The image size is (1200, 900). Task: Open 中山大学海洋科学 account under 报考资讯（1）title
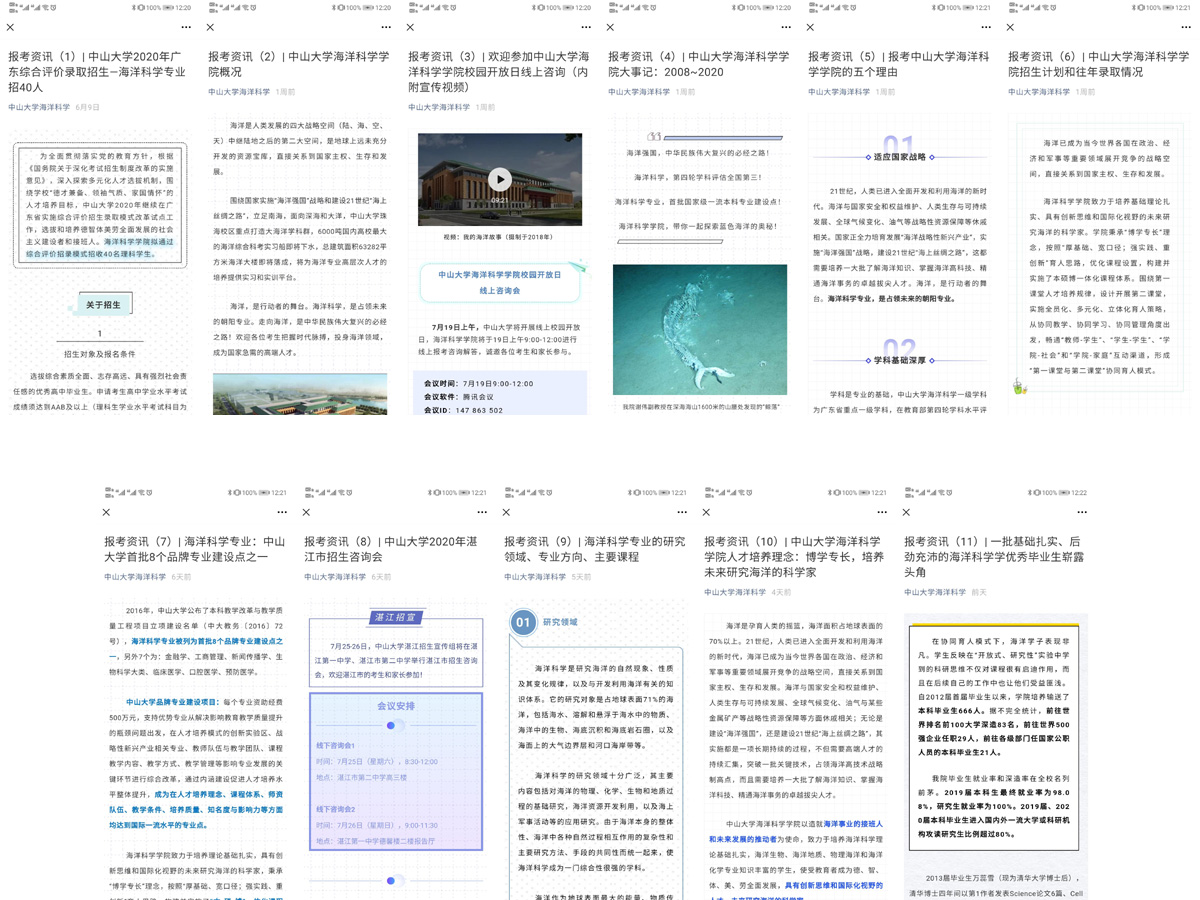tap(39, 107)
